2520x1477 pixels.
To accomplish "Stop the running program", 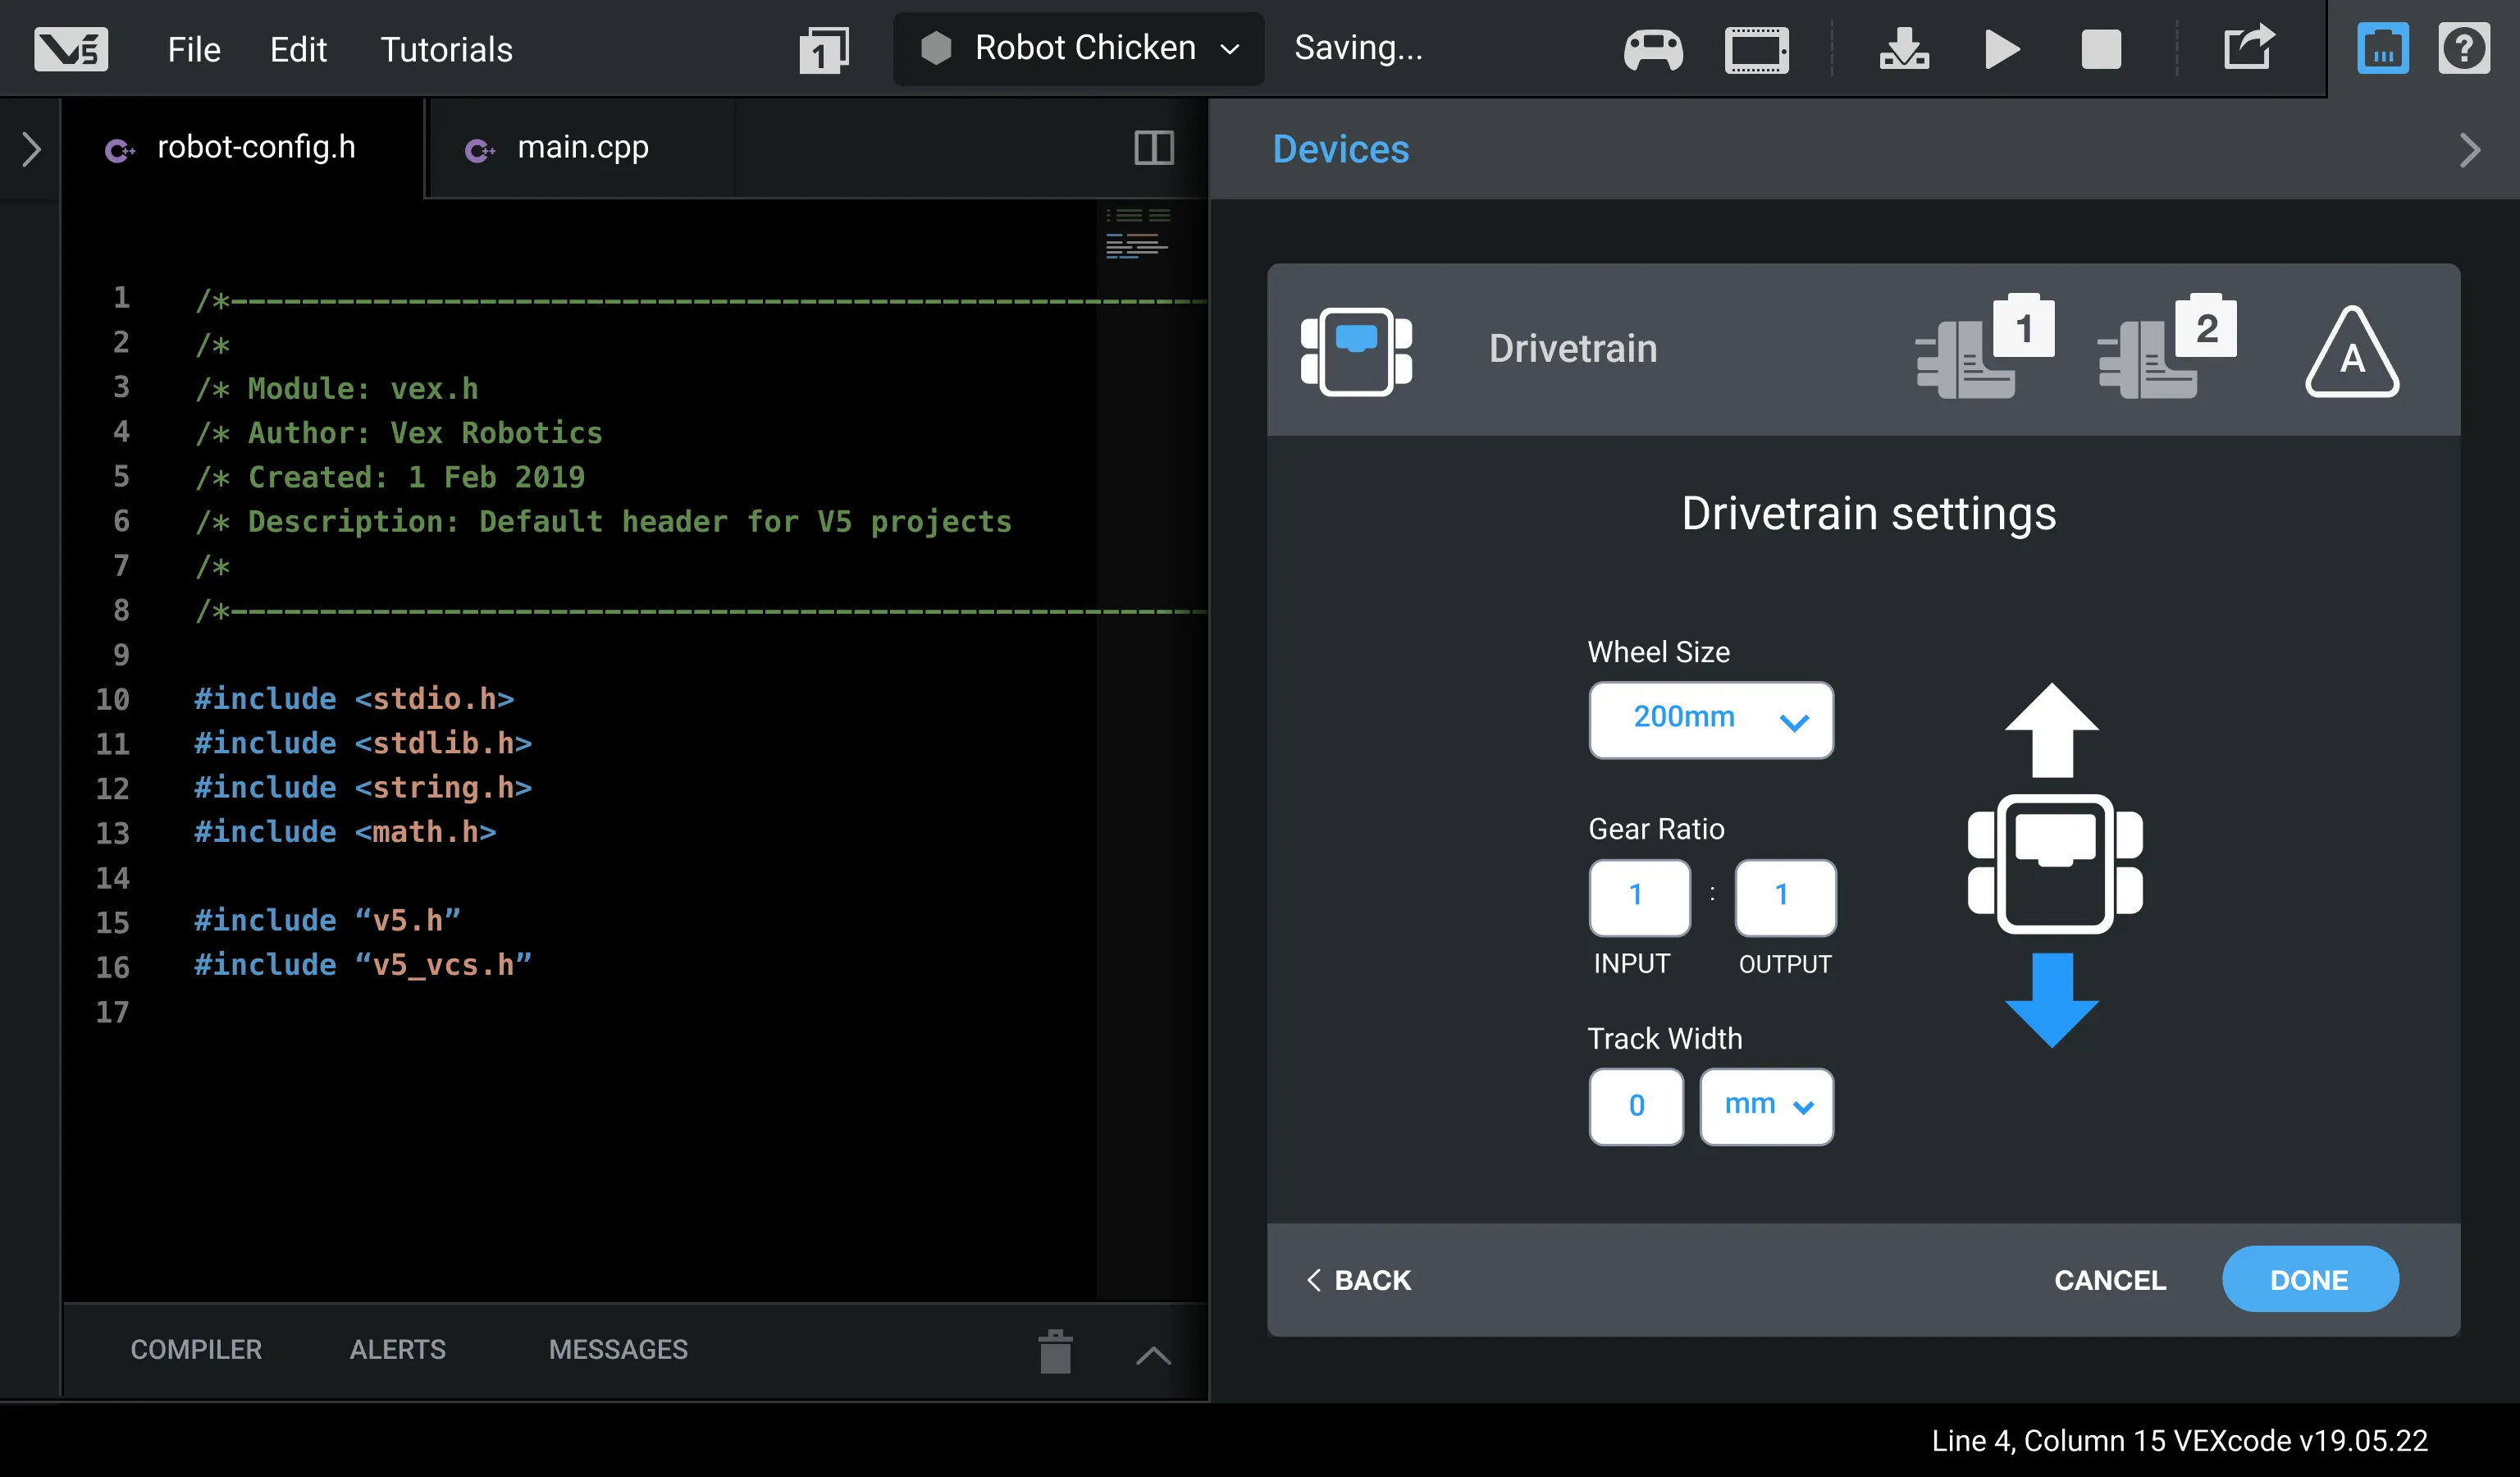I will point(2100,49).
